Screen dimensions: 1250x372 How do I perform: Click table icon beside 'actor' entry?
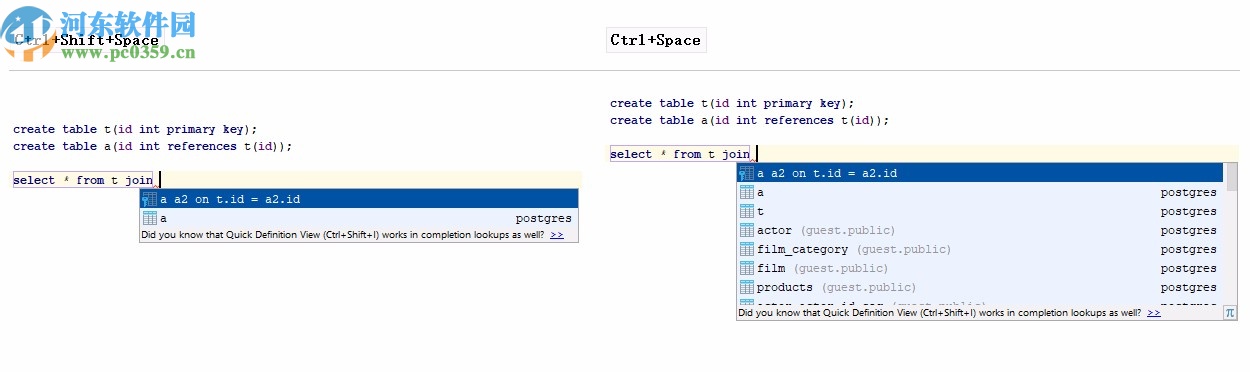tap(746, 230)
